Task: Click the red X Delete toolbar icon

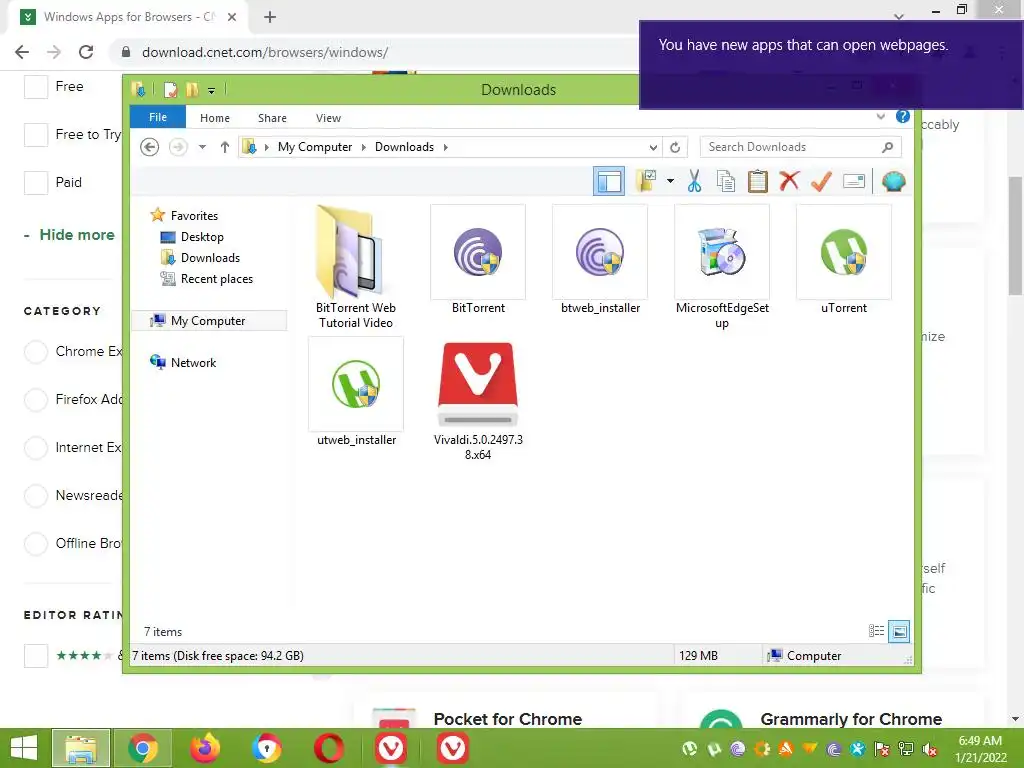Action: coord(789,181)
